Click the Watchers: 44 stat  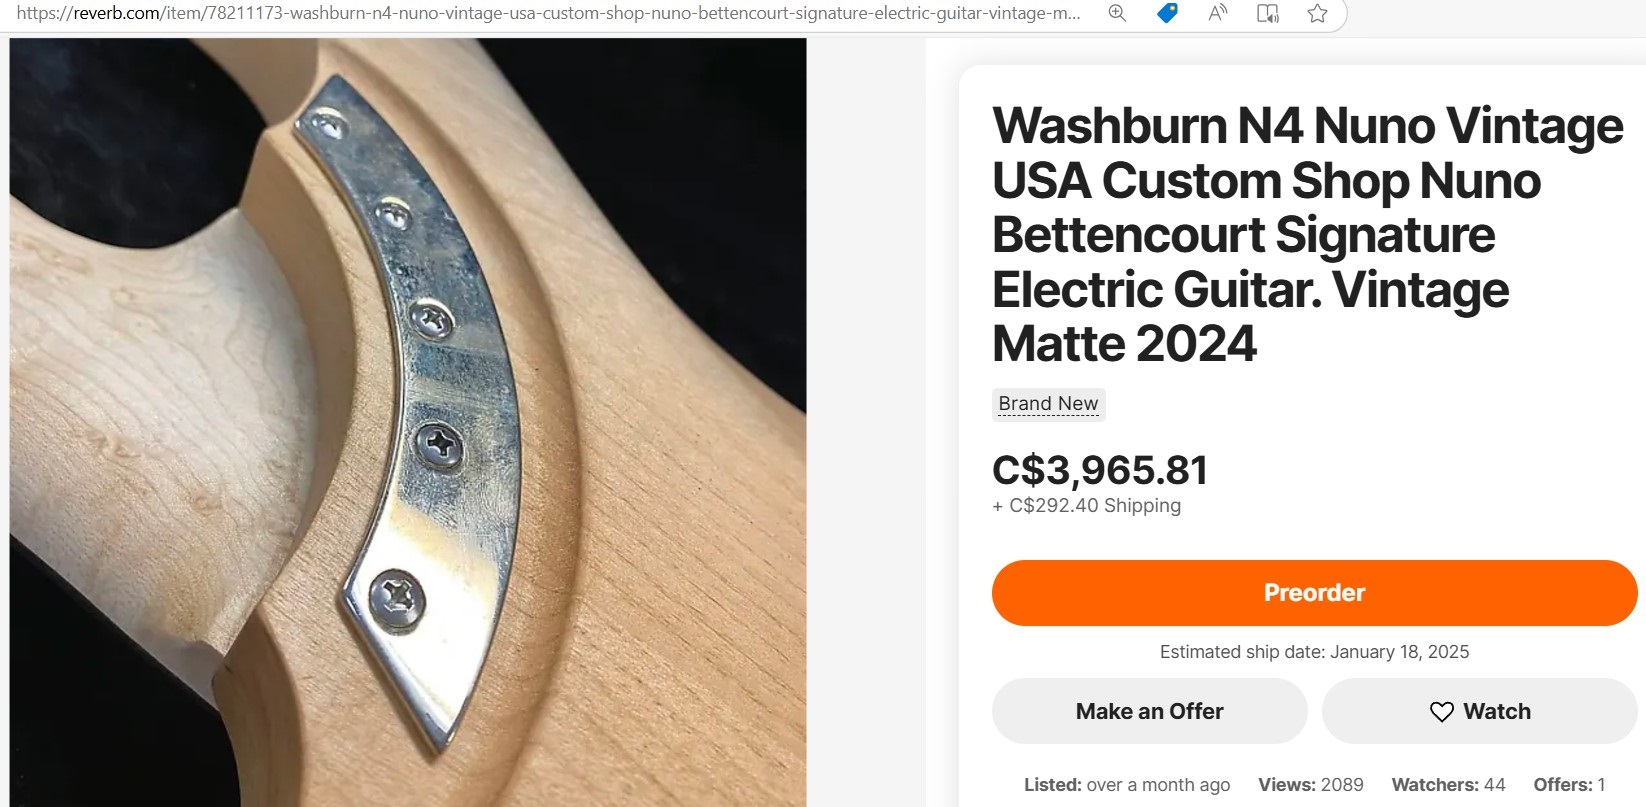[x=1448, y=785]
